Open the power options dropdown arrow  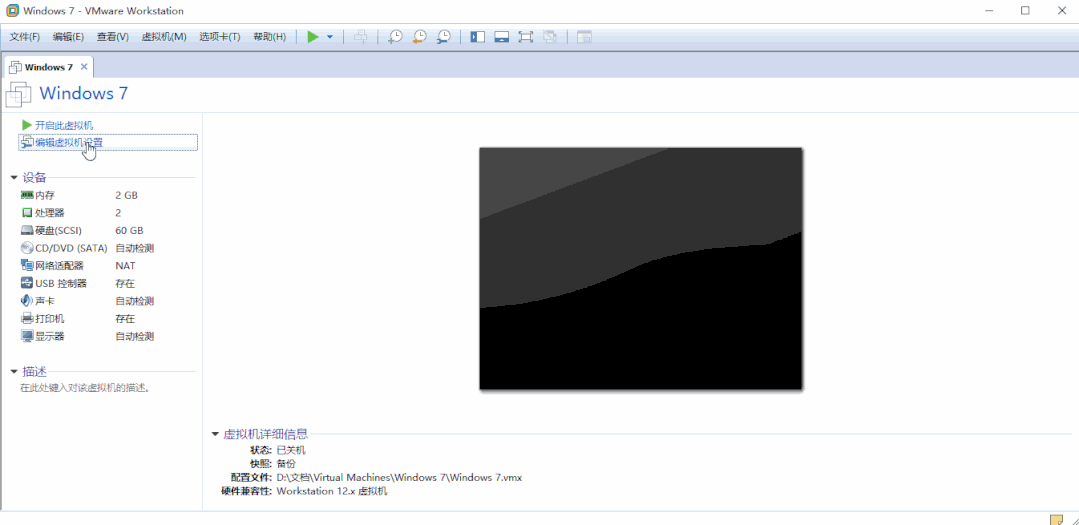pos(330,37)
